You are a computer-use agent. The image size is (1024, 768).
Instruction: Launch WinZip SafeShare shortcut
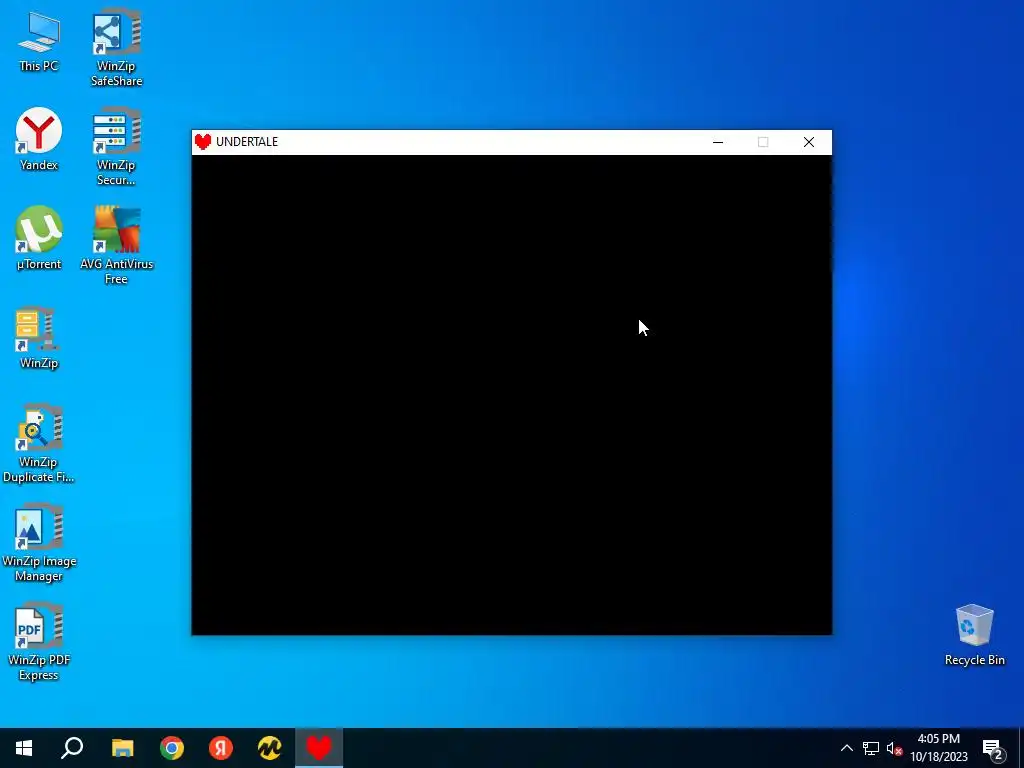(x=116, y=47)
